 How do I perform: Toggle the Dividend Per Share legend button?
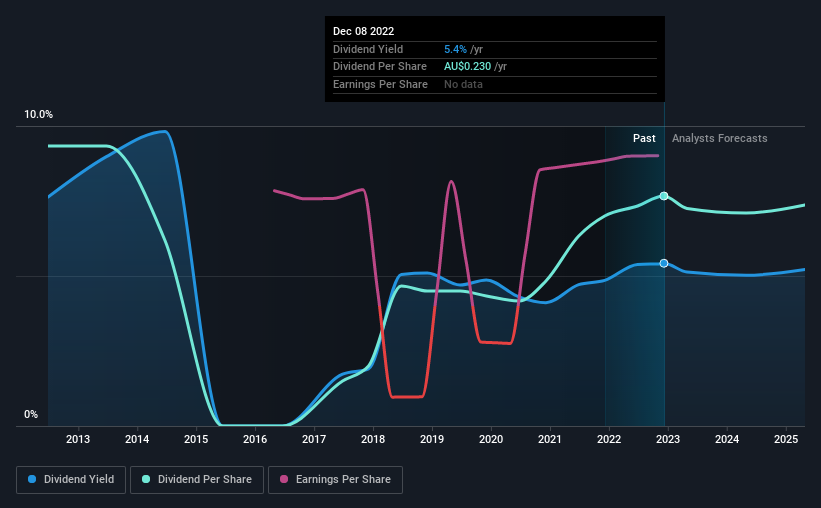197,480
